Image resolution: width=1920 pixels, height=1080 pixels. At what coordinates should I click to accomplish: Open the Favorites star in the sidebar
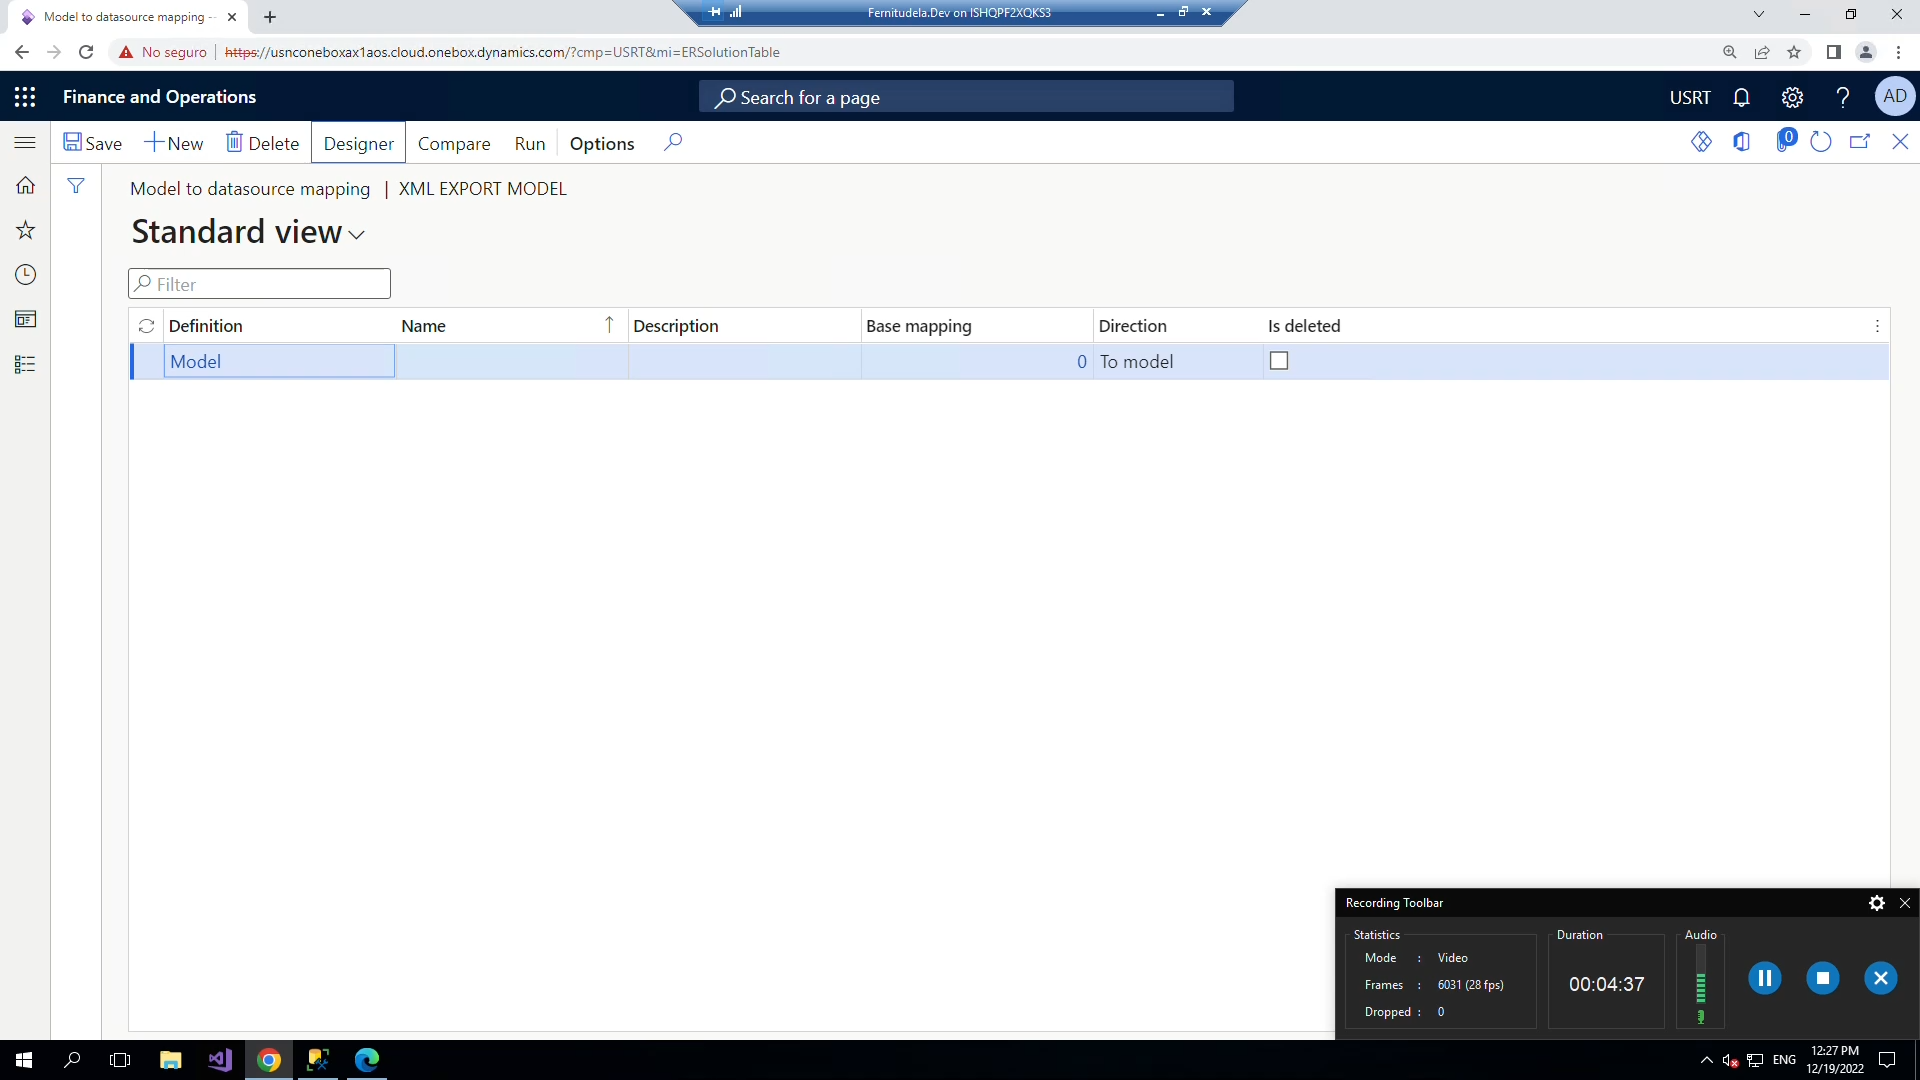click(25, 230)
